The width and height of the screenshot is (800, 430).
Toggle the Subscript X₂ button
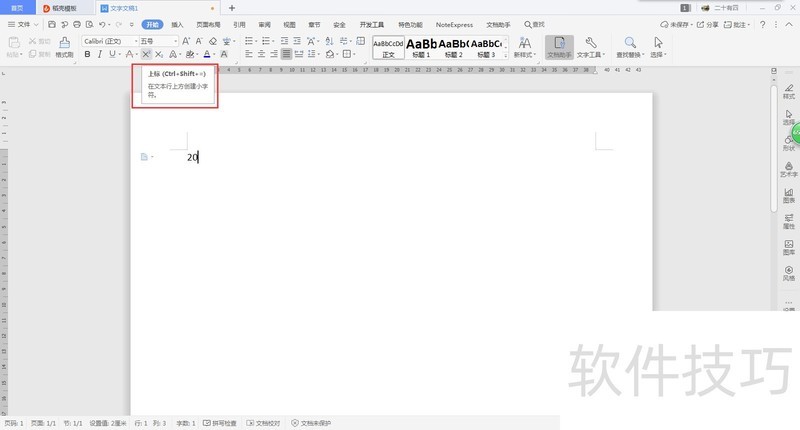coord(159,54)
